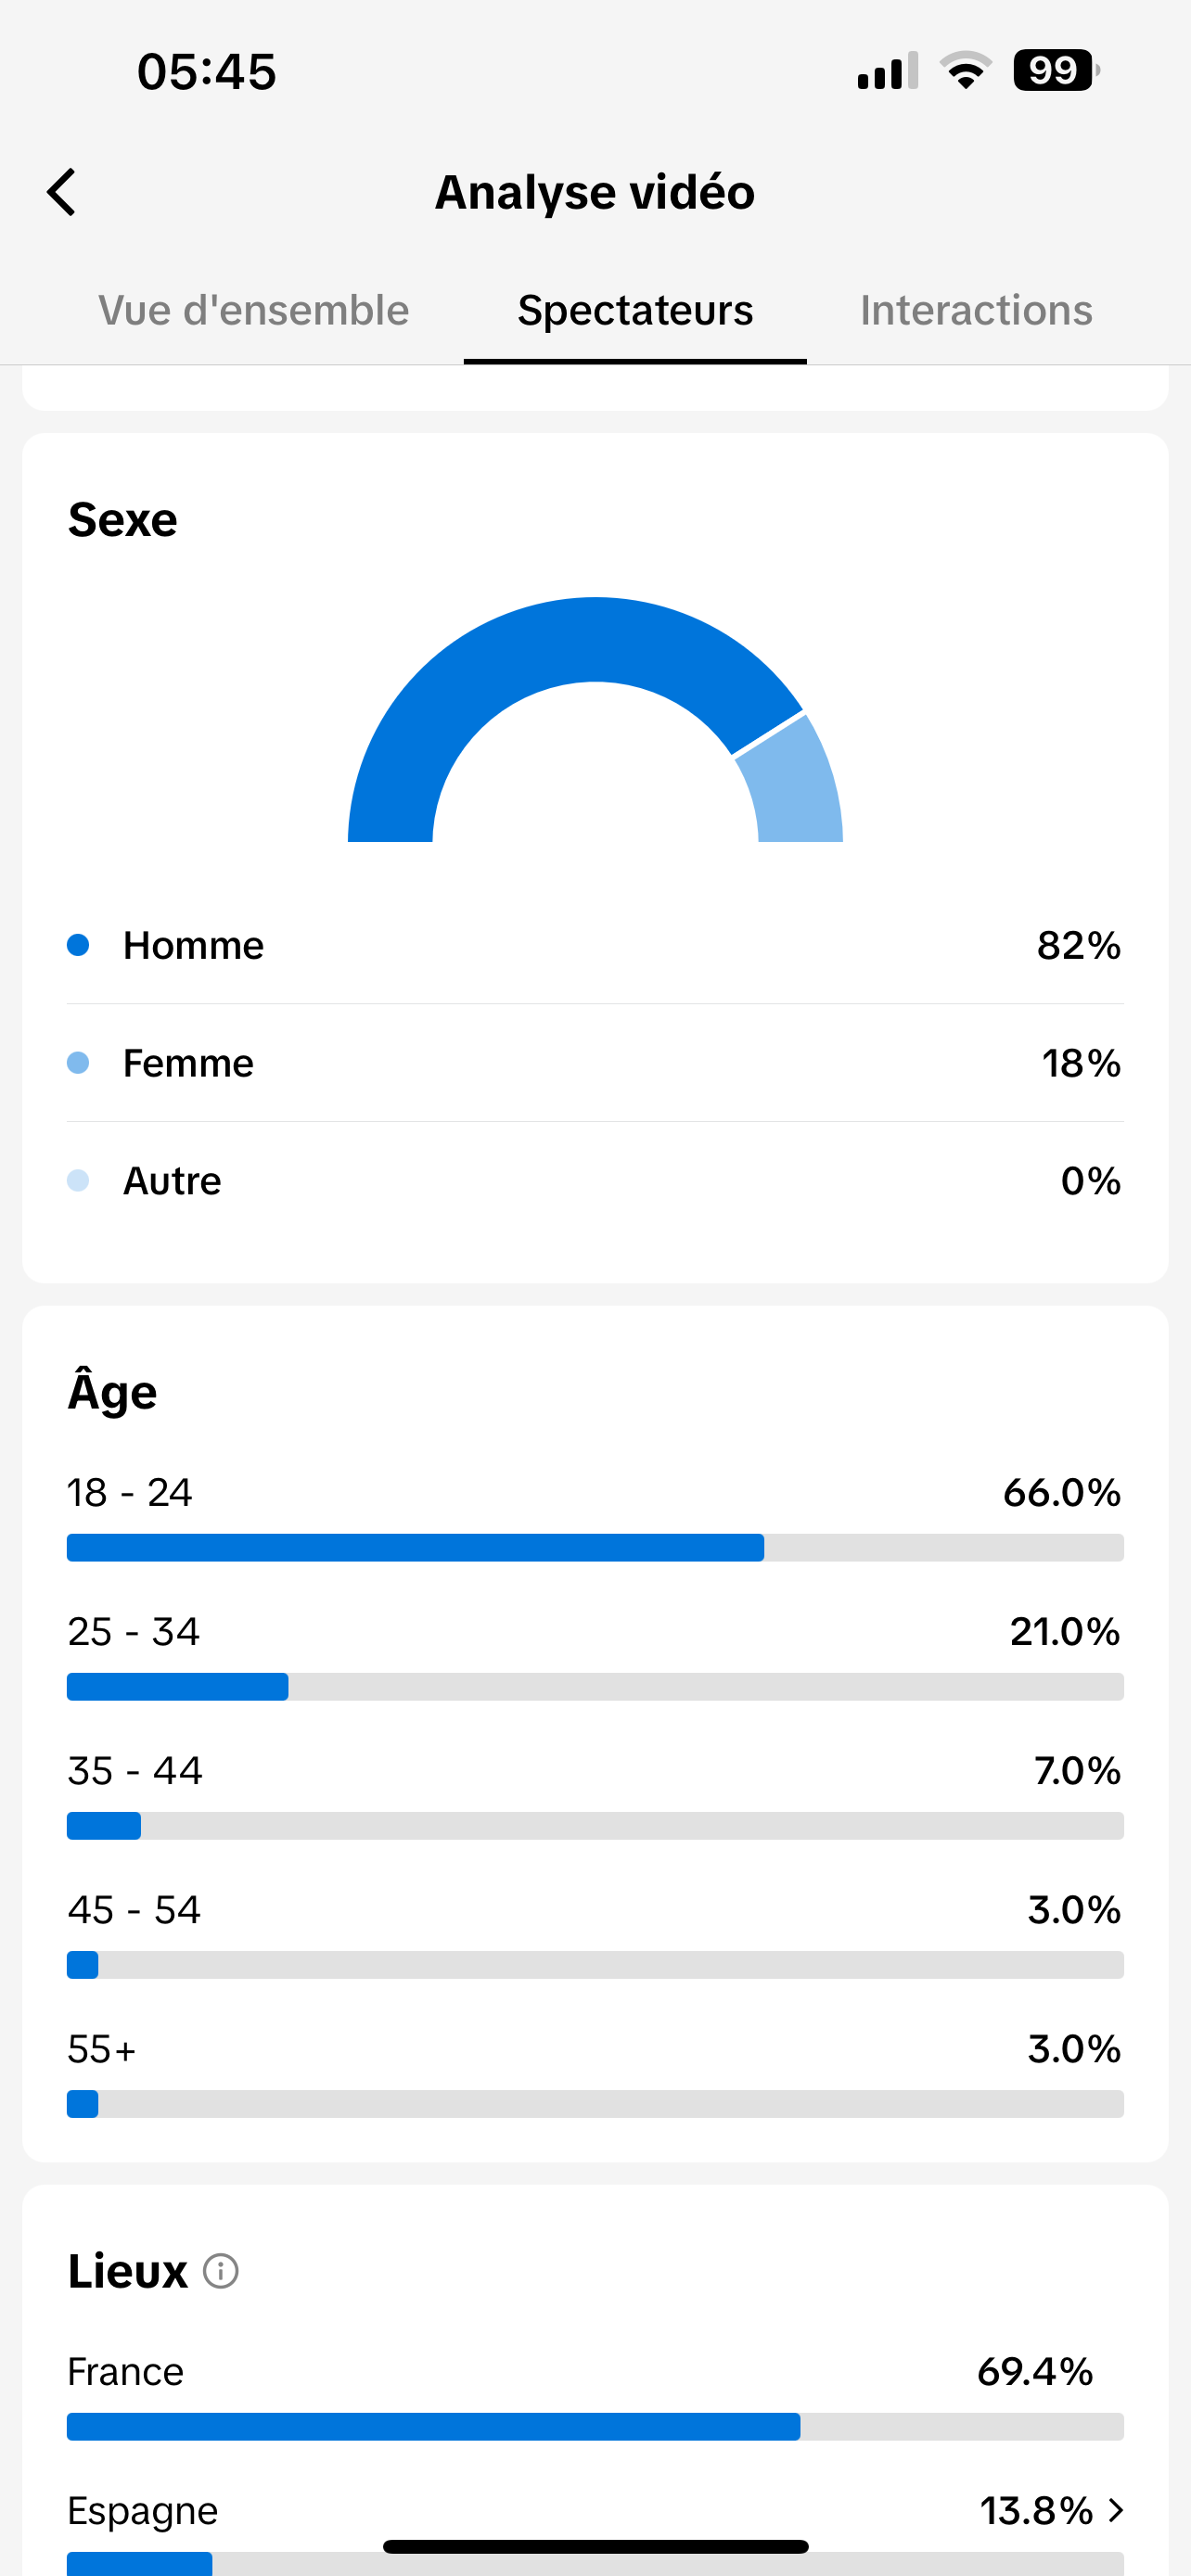Screen dimensions: 1191x2576
Task: Select the Spectateurs tab
Action: pos(635,310)
